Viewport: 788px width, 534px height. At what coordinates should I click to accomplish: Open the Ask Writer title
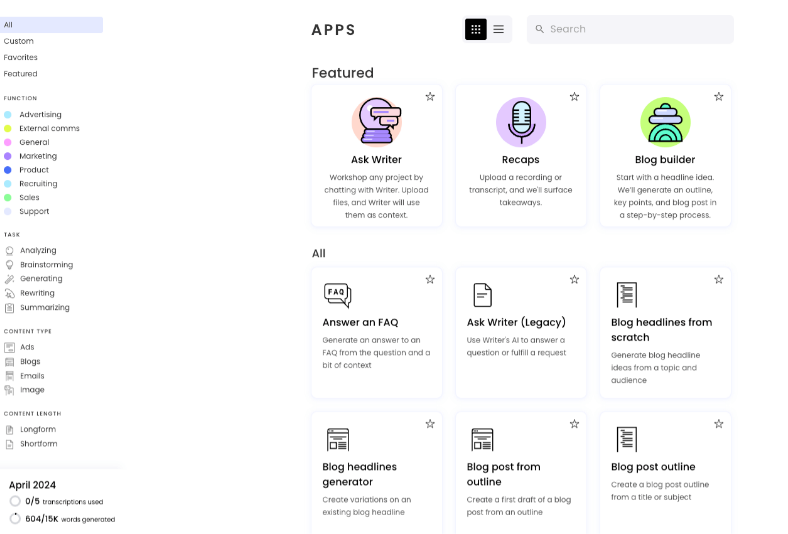pyautogui.click(x=376, y=160)
